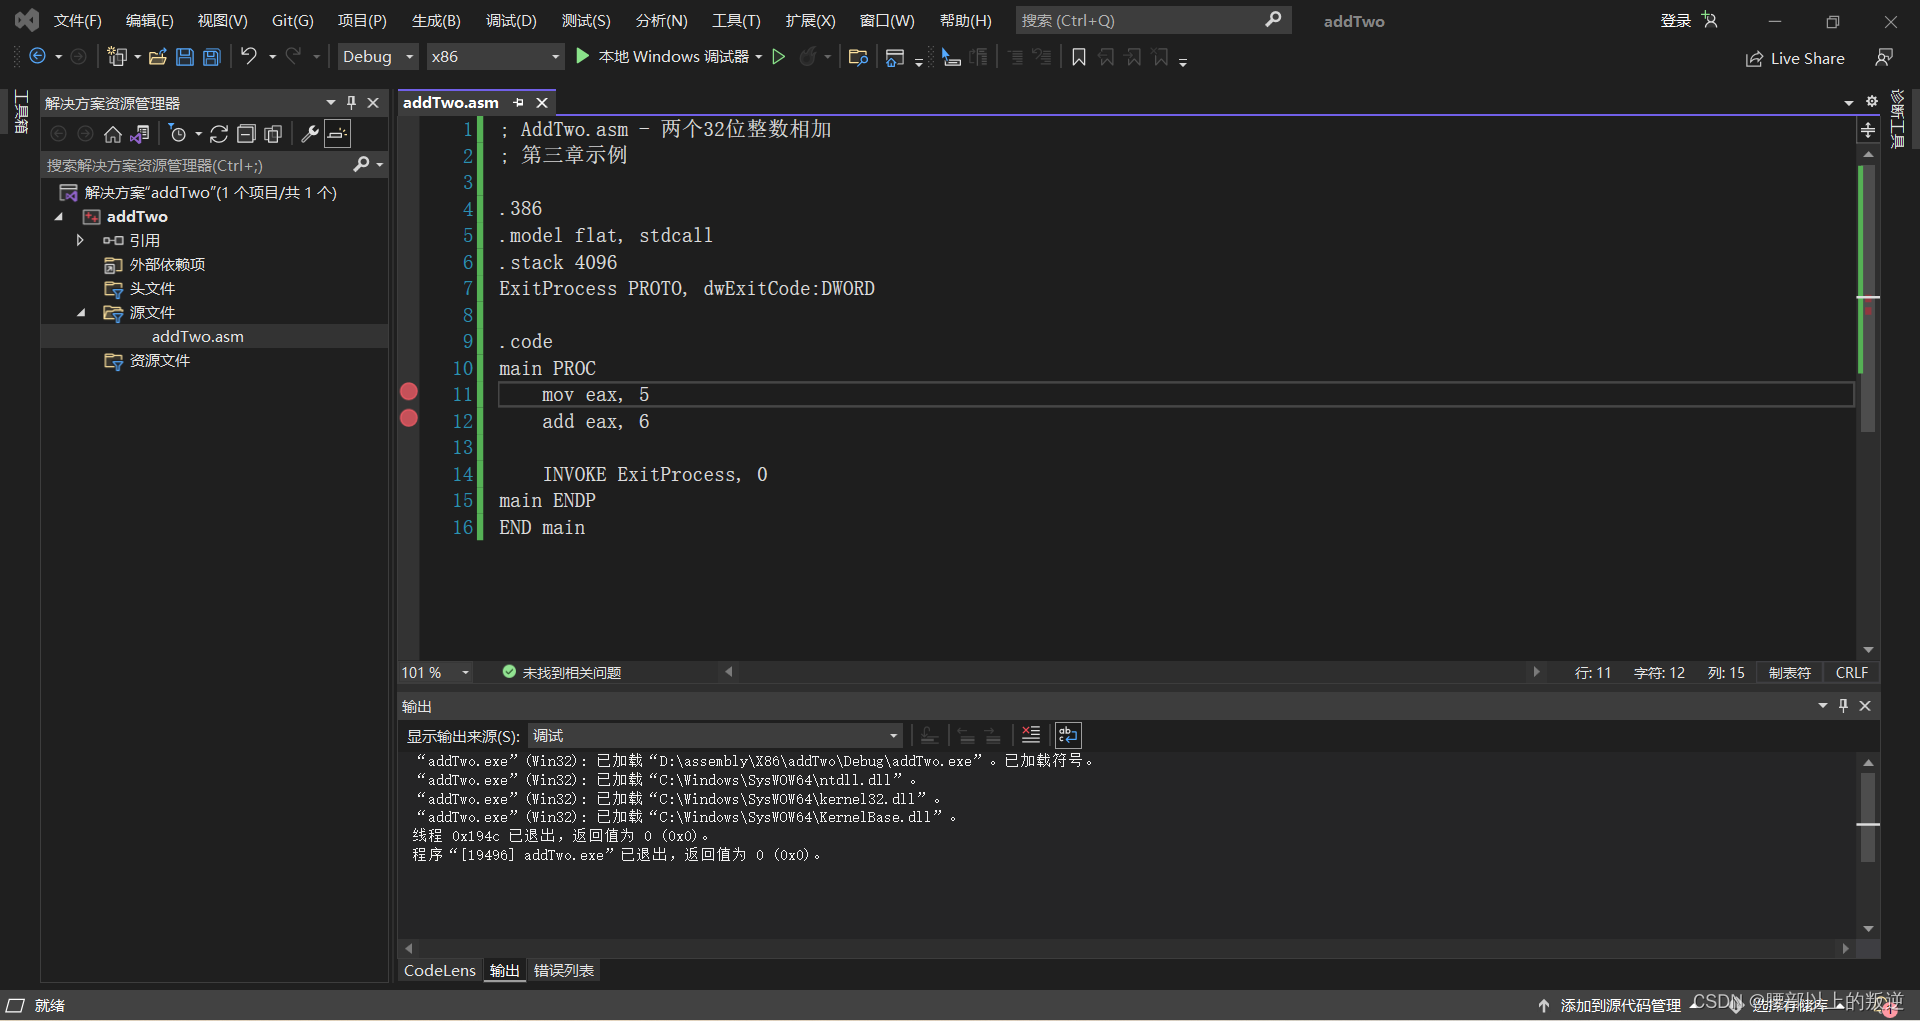Remove the breakpoint on line 12

(x=409, y=418)
